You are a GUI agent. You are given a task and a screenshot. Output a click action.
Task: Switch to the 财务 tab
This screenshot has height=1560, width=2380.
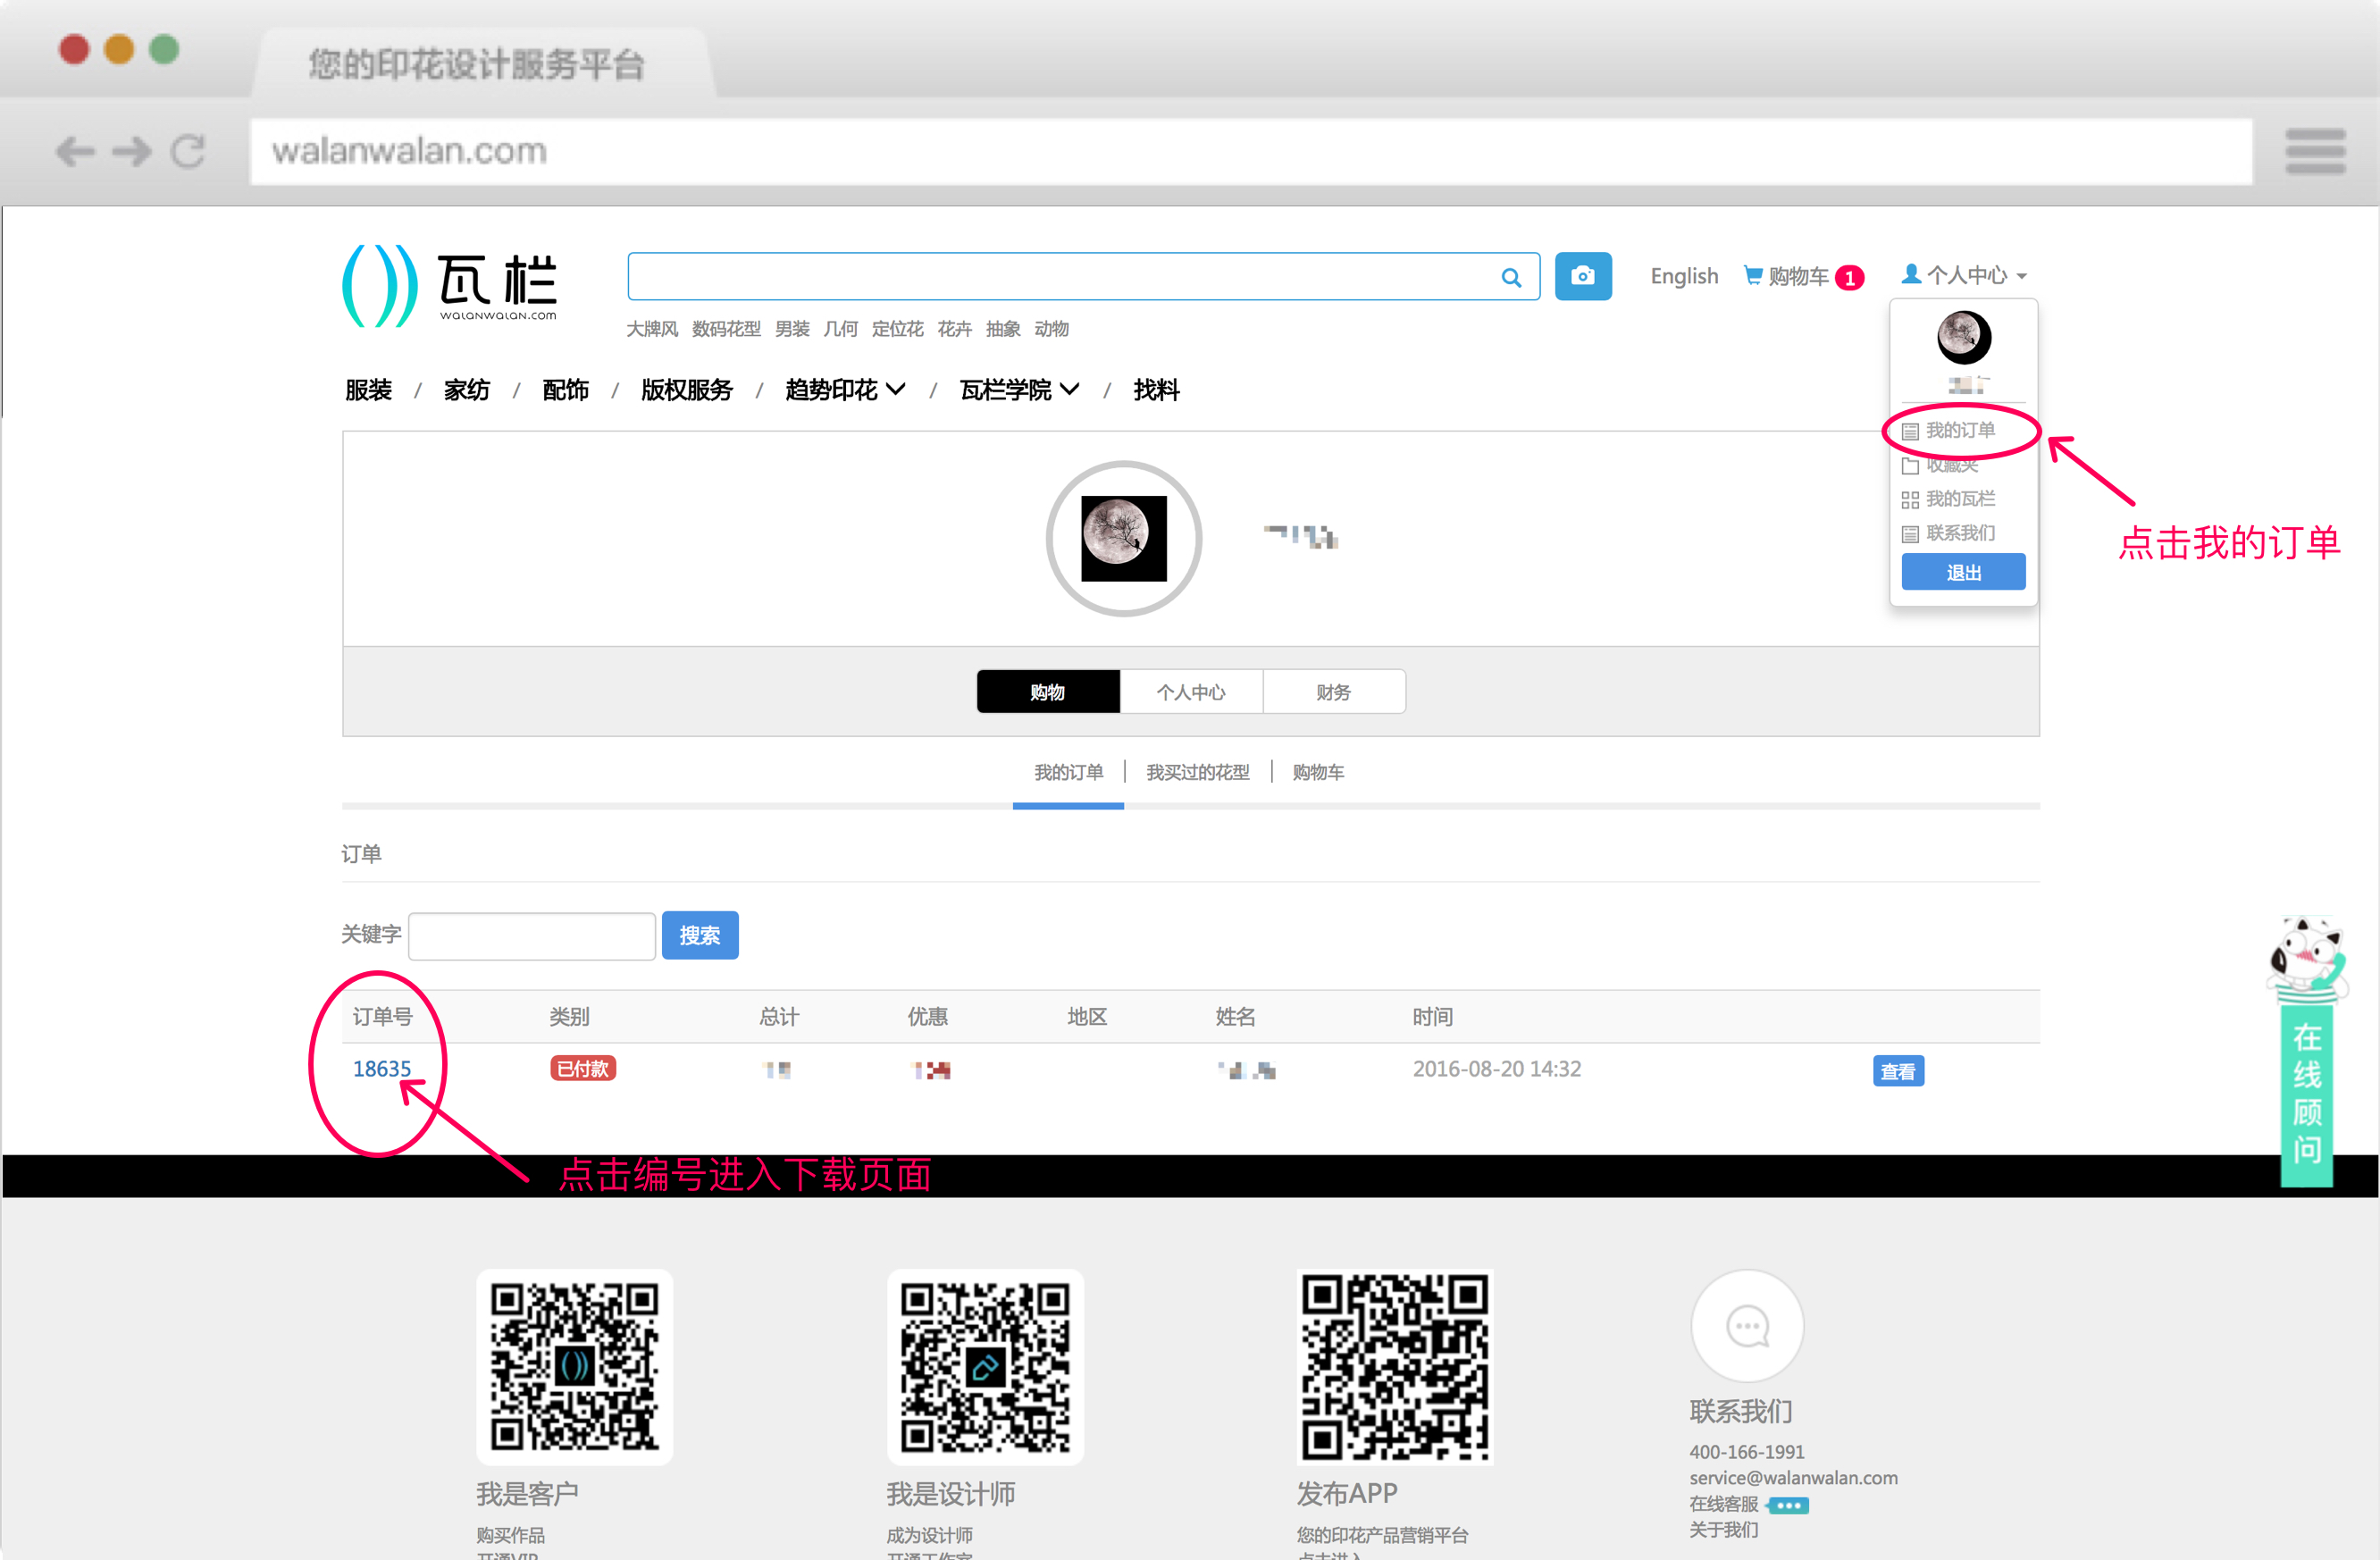(1334, 691)
